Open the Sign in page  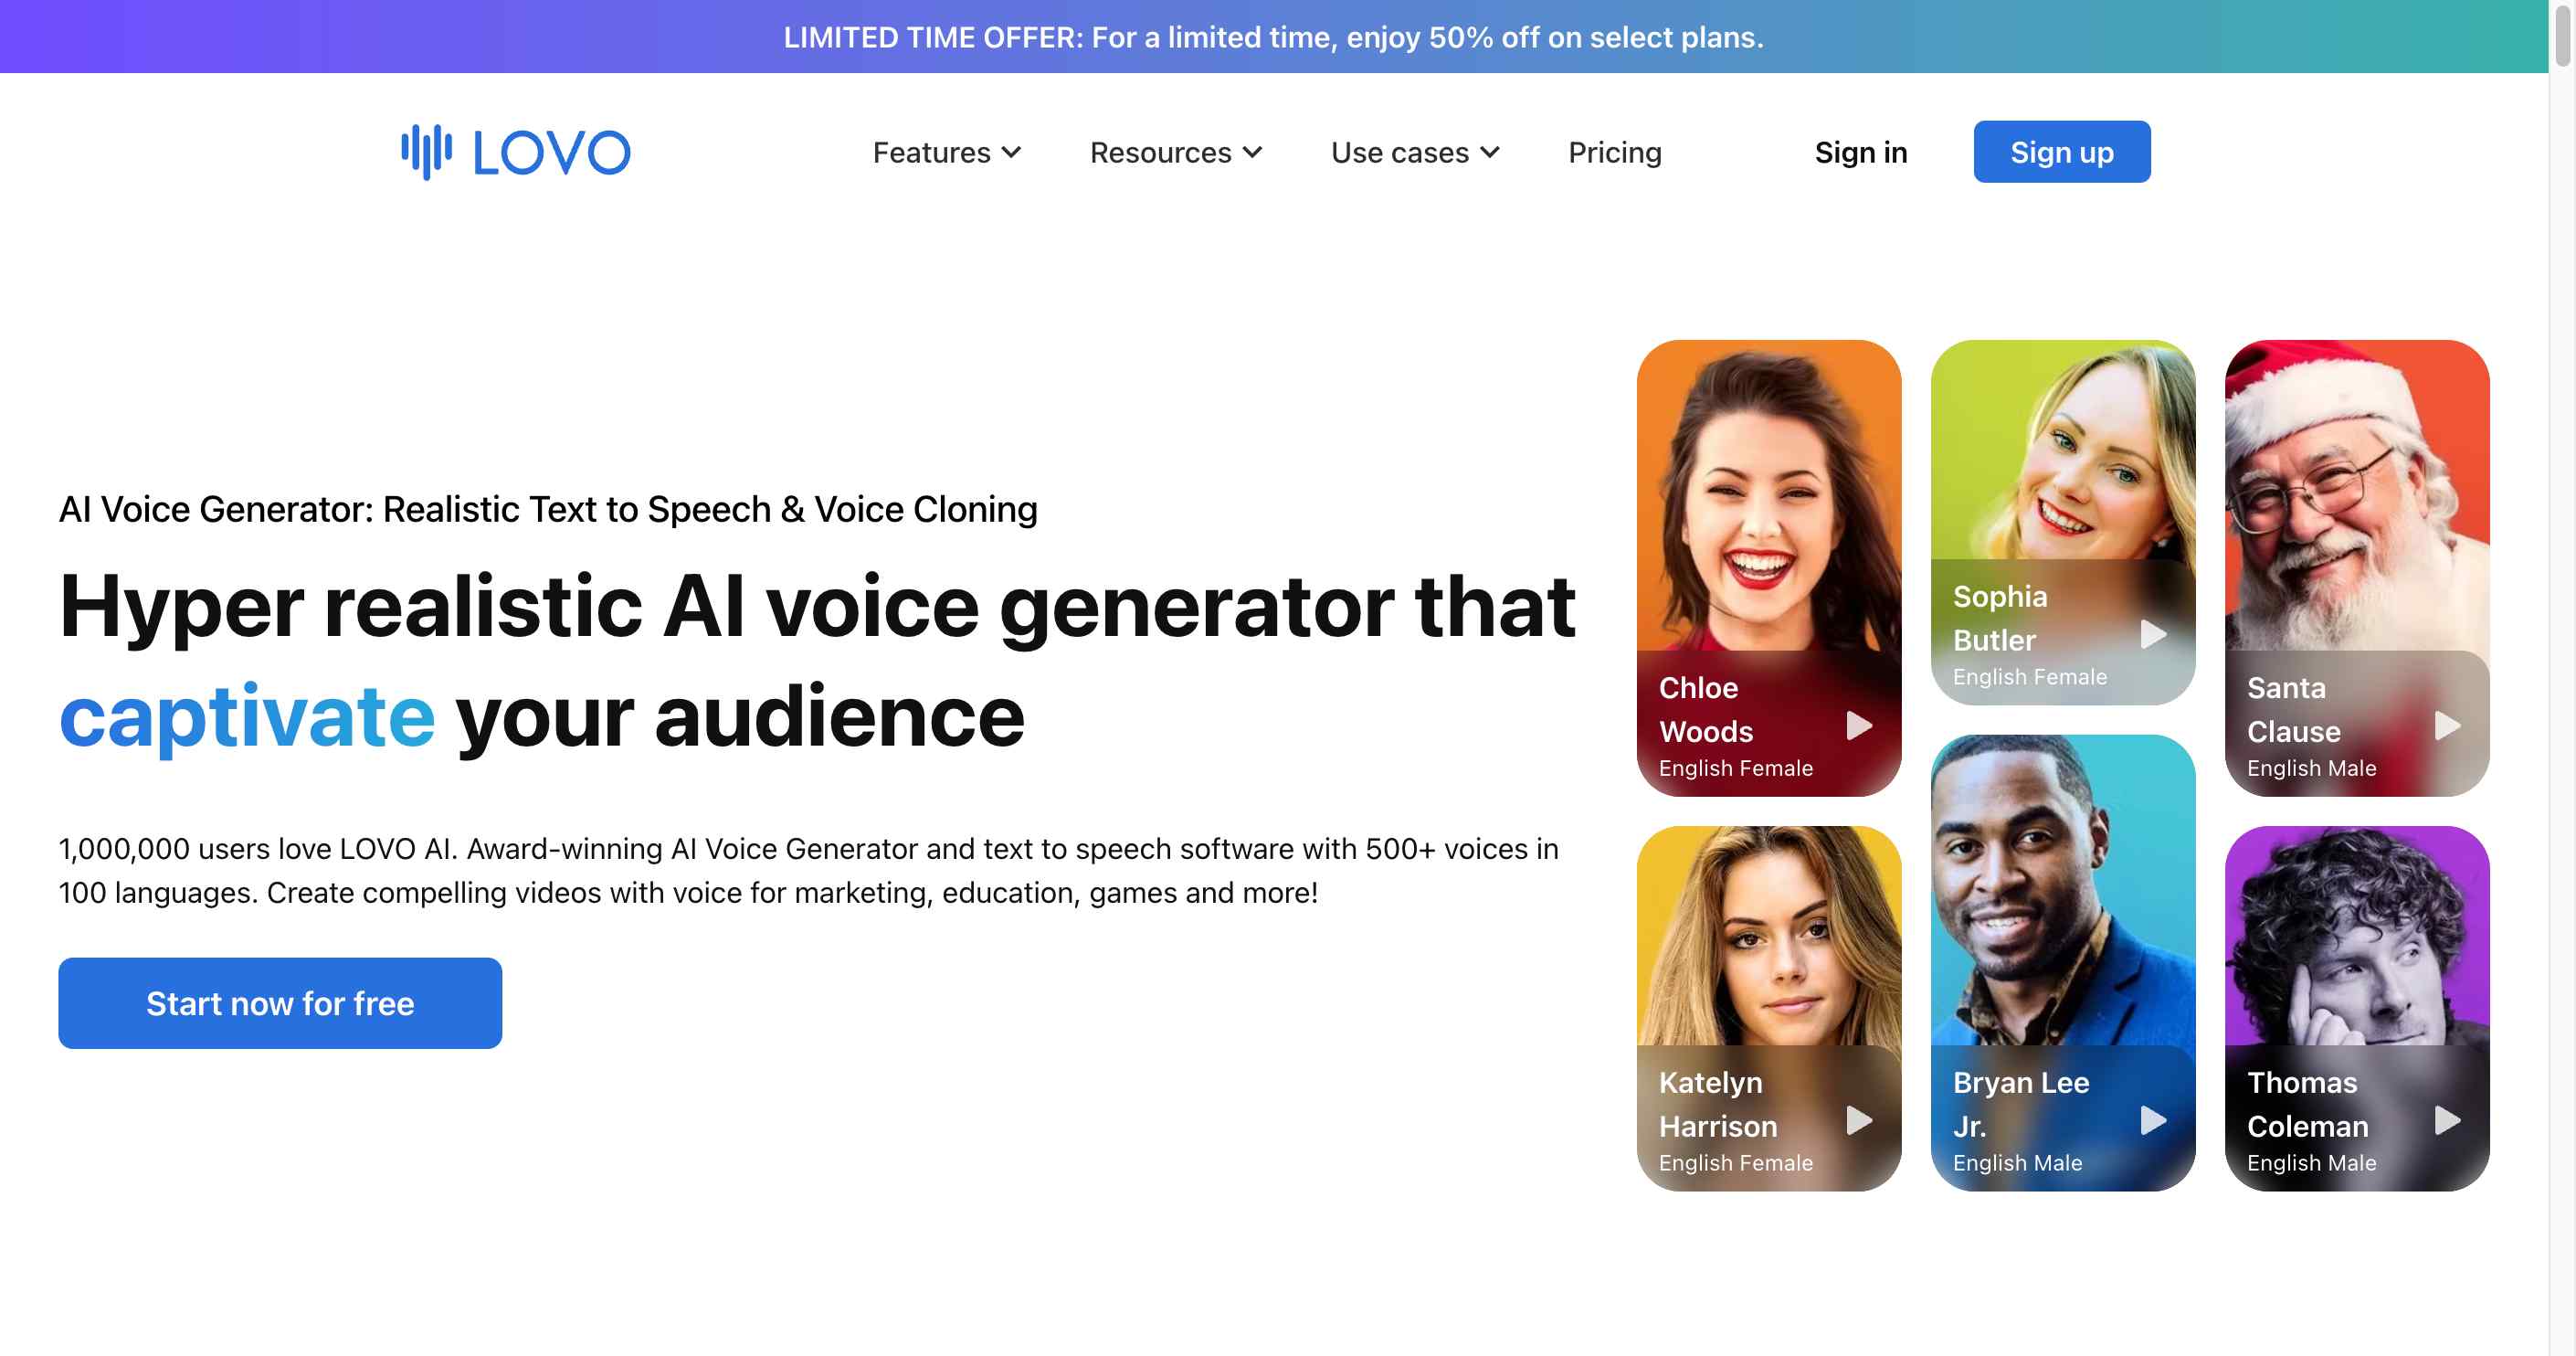(x=1860, y=152)
